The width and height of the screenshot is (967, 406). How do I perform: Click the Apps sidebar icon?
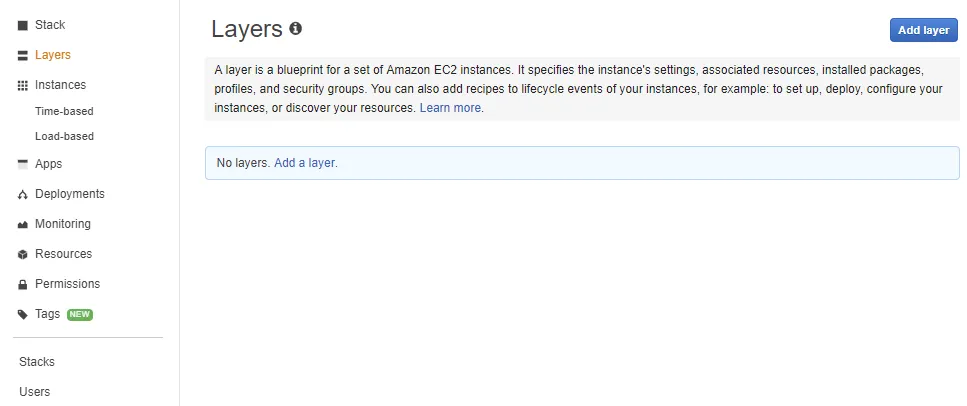23,164
